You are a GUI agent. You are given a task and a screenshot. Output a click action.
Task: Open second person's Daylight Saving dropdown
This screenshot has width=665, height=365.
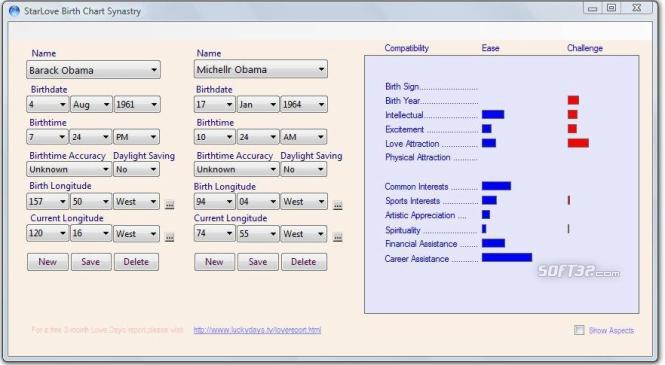(304, 170)
